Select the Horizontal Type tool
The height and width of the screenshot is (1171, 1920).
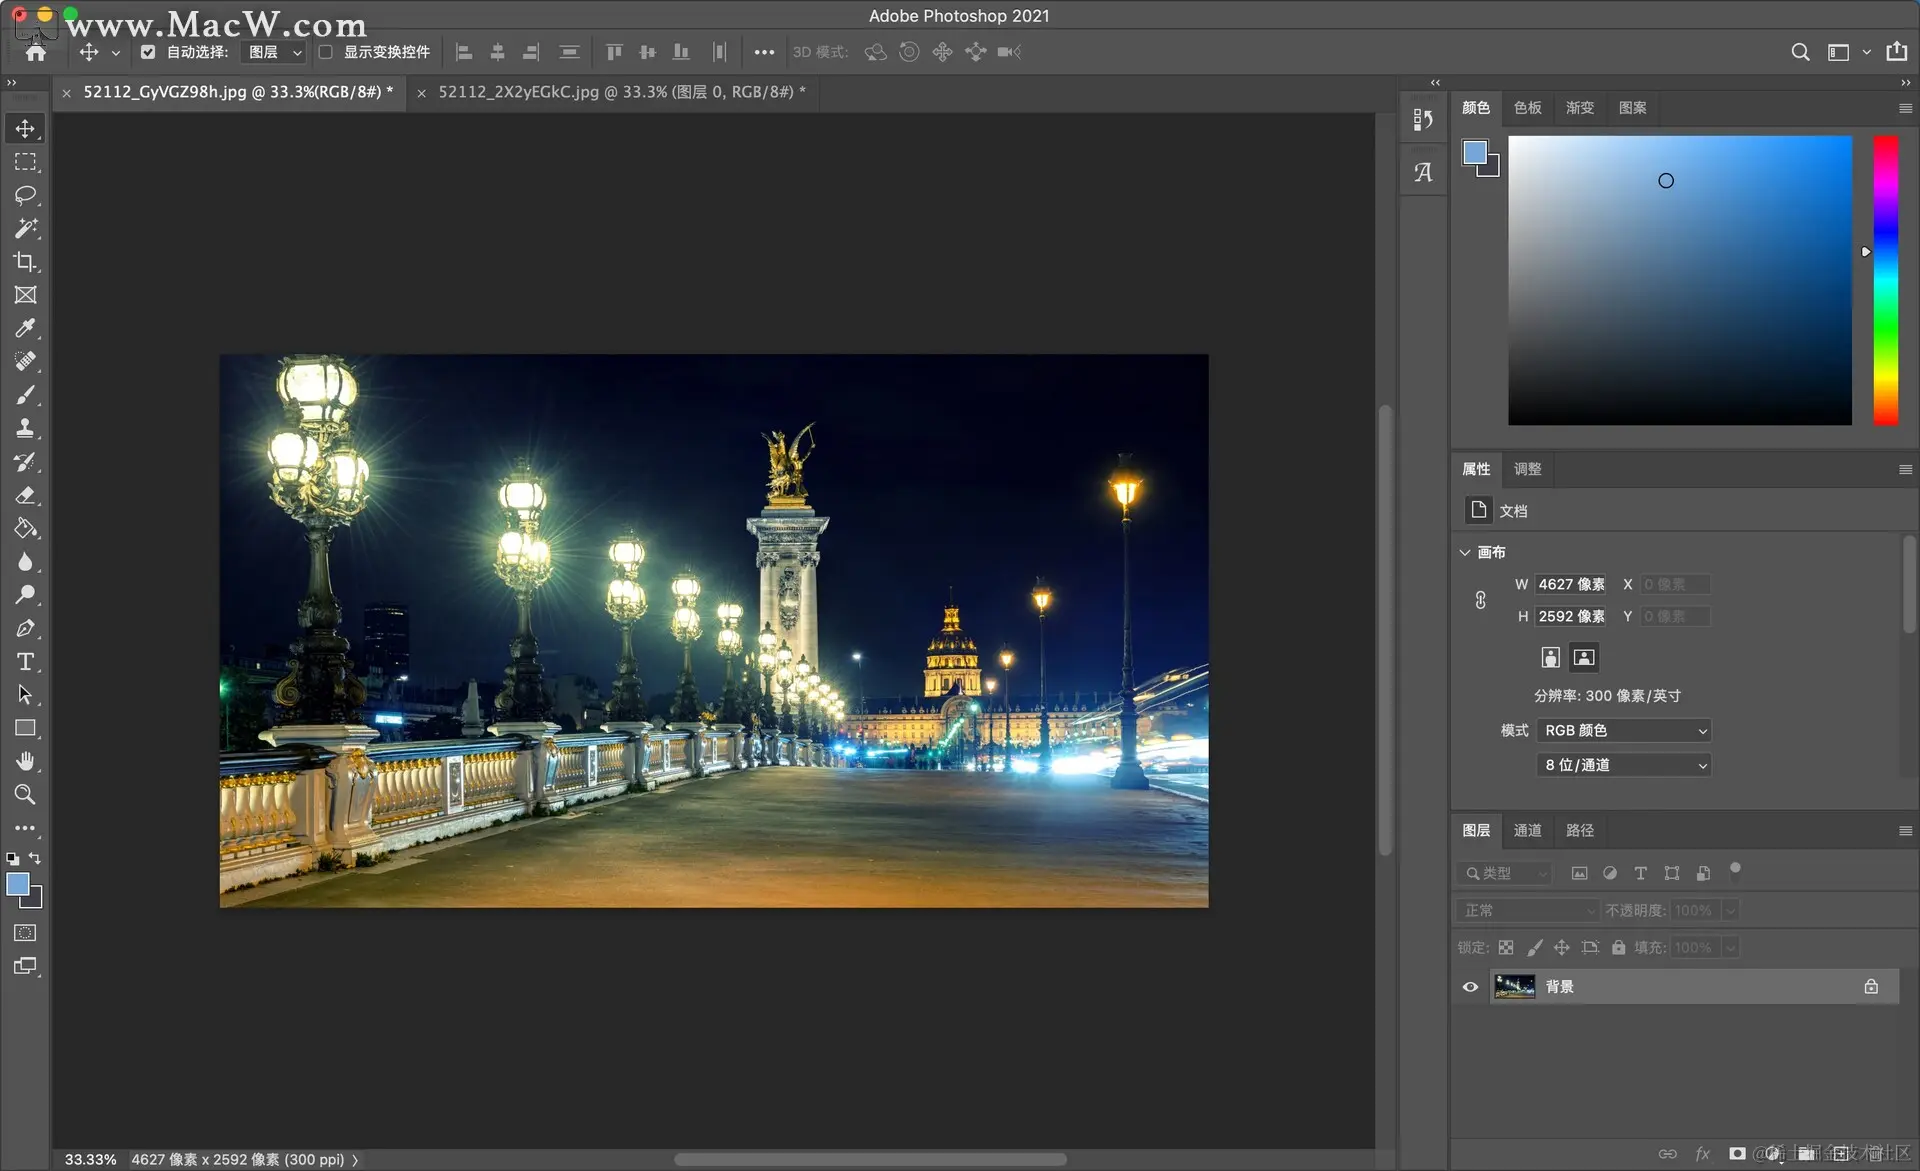coord(25,661)
